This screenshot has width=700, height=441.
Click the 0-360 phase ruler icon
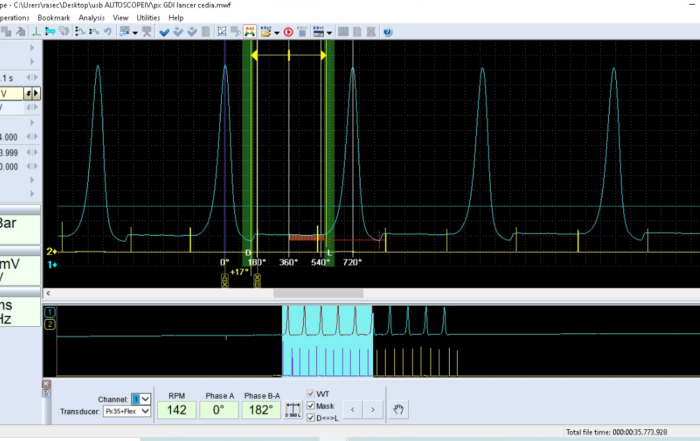click(x=293, y=409)
